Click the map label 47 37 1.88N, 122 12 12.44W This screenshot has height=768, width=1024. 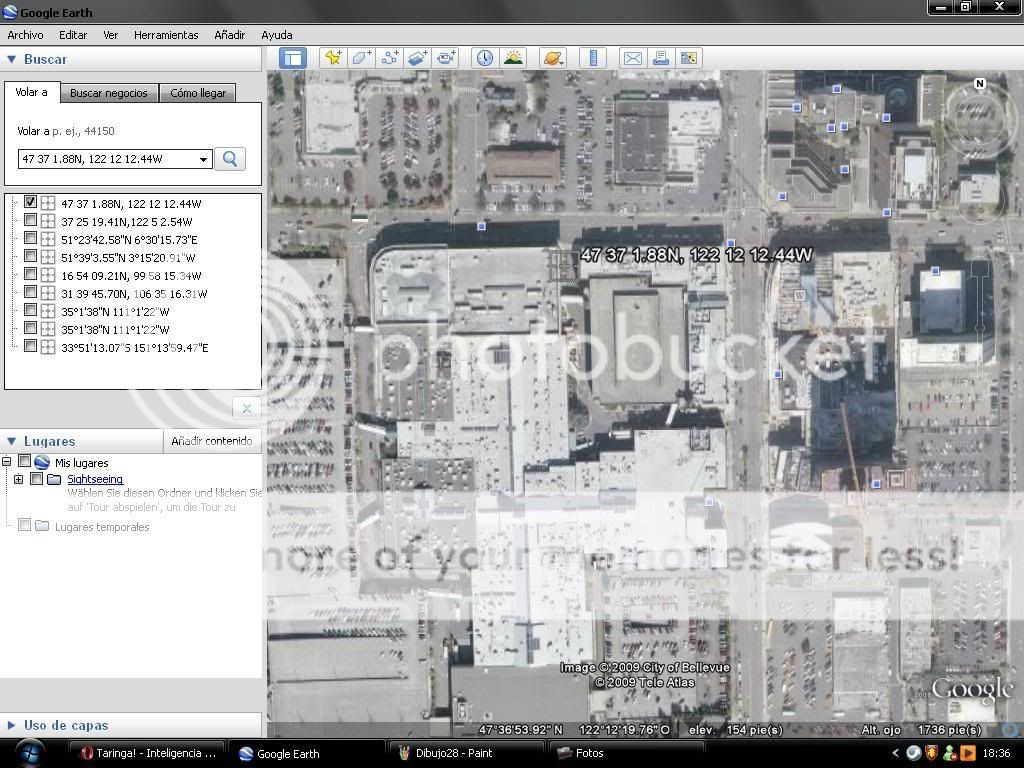click(696, 255)
